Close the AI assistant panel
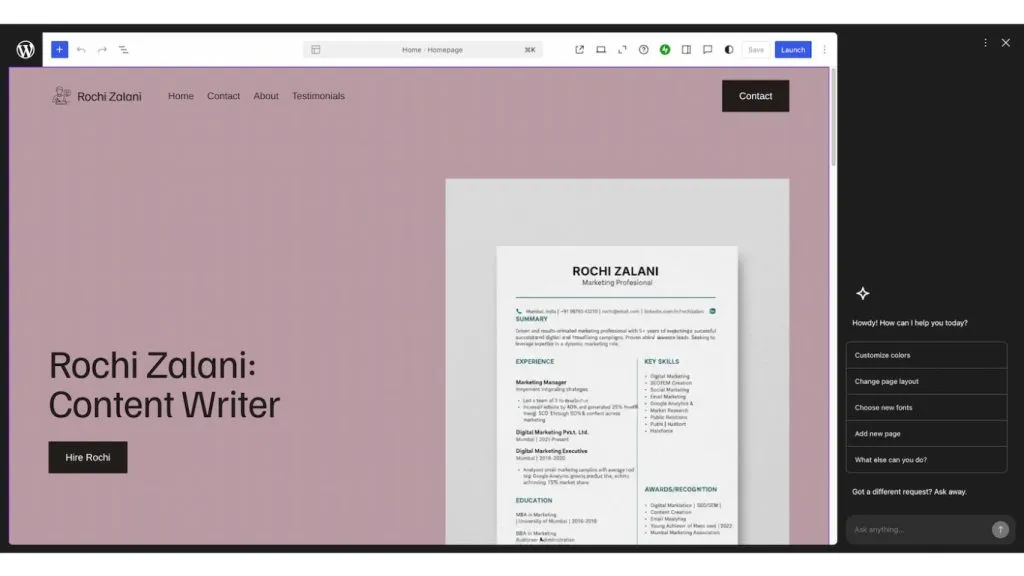Viewport: 1024px width, 576px height. 1006,42
